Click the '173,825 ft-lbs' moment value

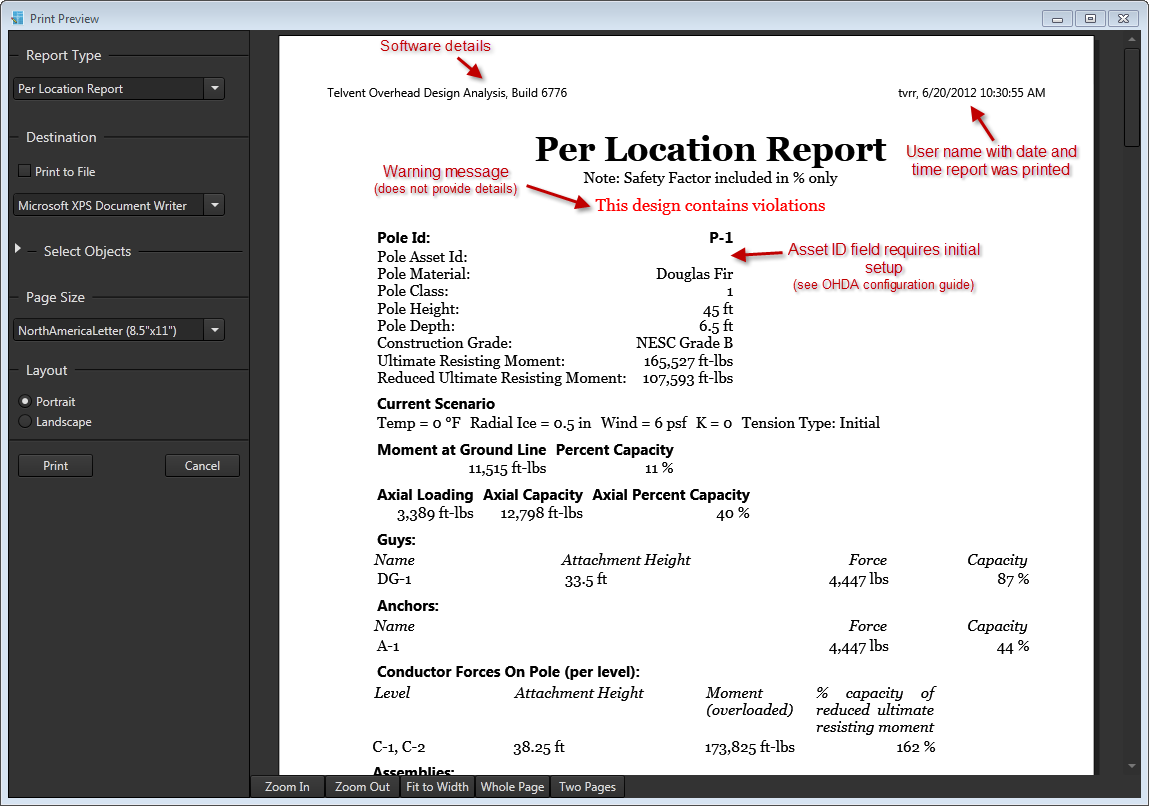pos(750,747)
